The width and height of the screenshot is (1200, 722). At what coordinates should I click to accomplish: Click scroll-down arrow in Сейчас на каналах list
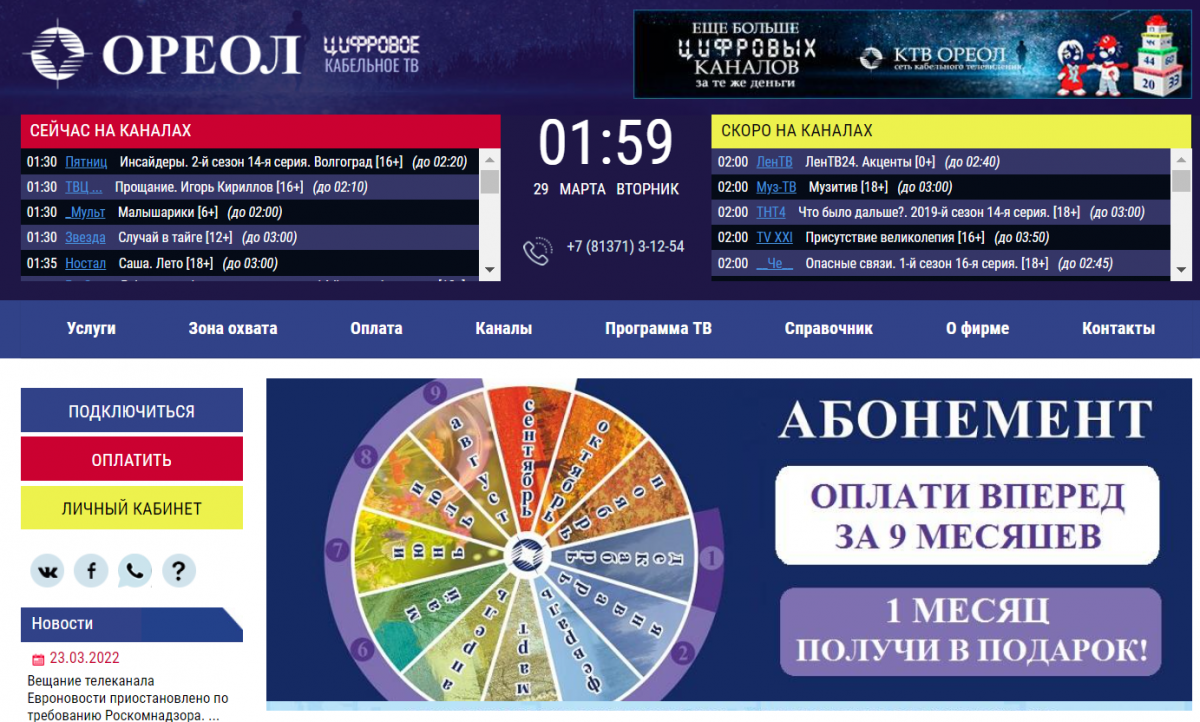tap(490, 270)
